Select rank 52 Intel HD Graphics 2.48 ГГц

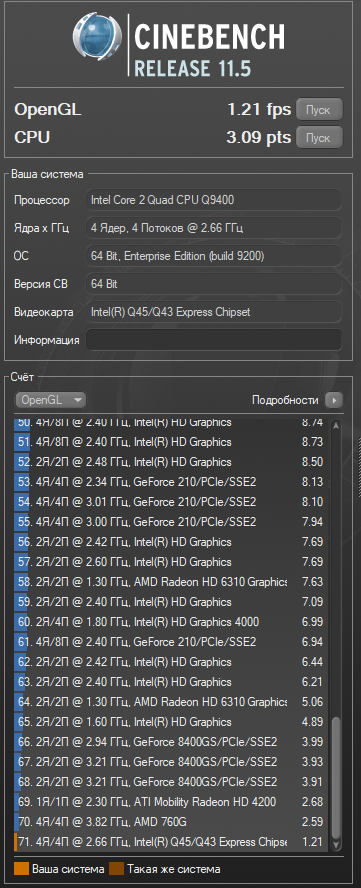click(171, 462)
